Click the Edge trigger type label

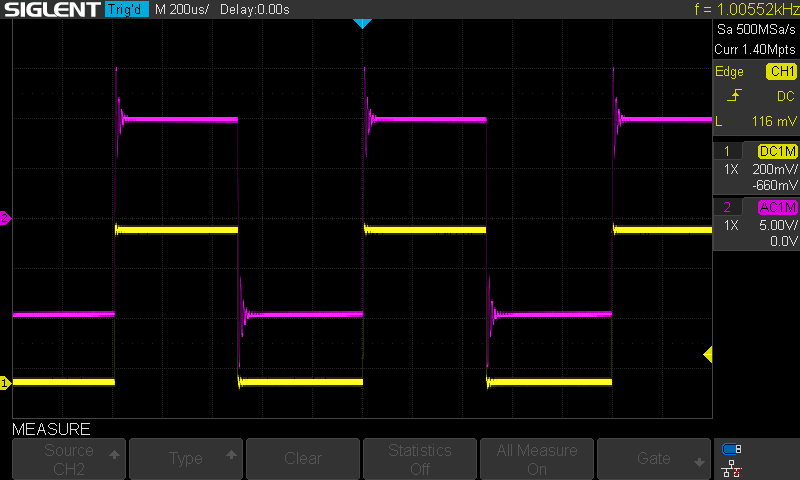click(x=729, y=71)
